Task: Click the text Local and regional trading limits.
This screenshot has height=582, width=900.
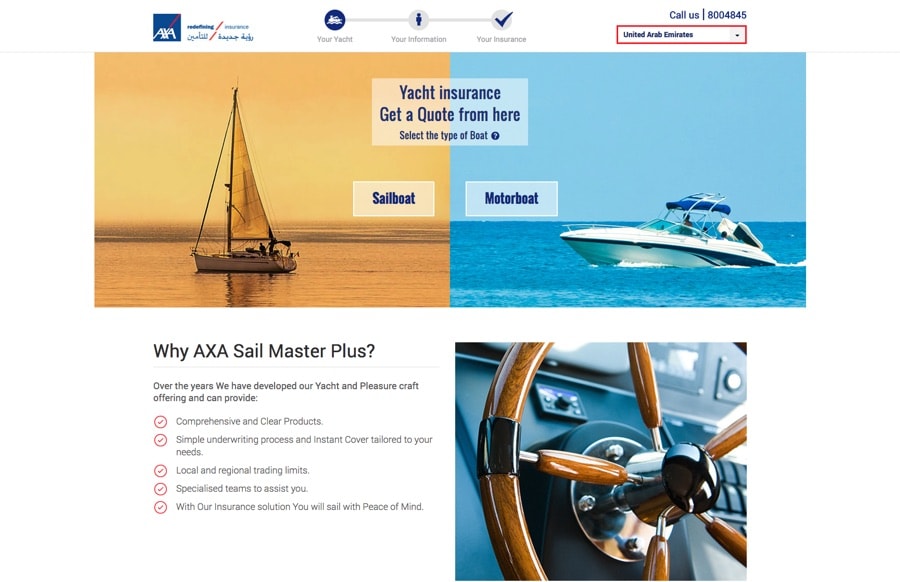Action: (242, 470)
